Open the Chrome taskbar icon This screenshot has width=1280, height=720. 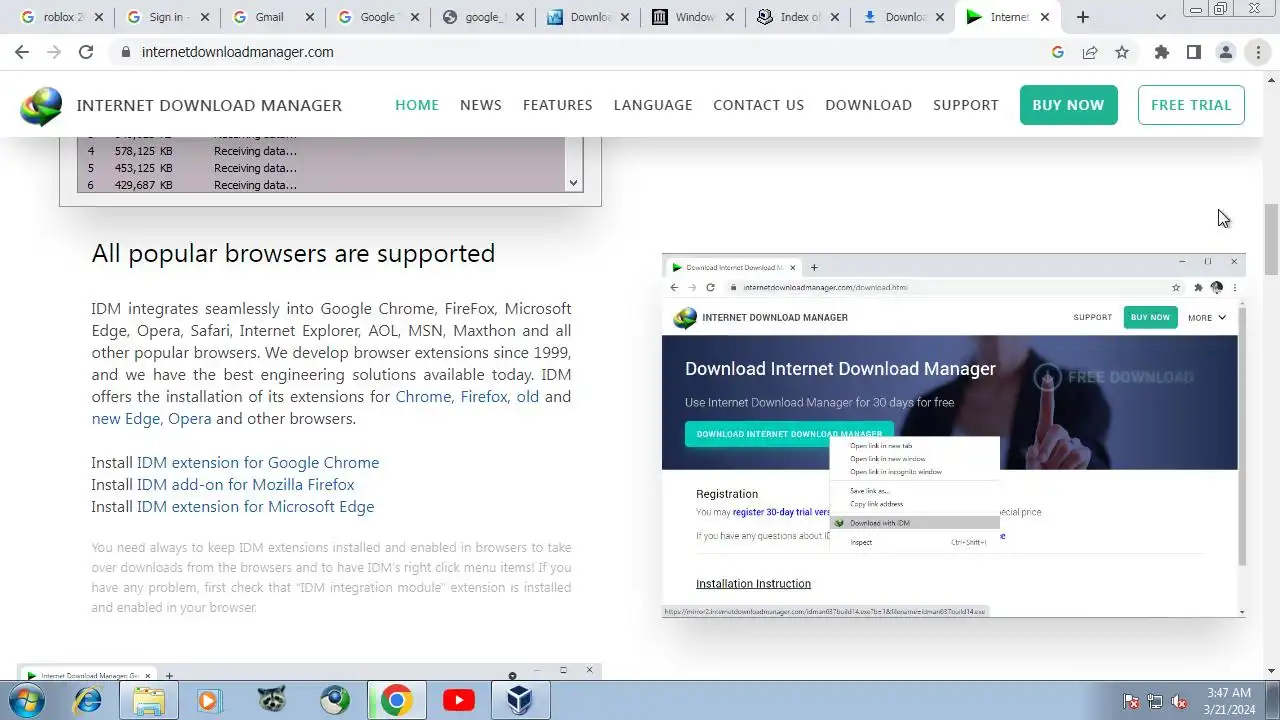[396, 701]
